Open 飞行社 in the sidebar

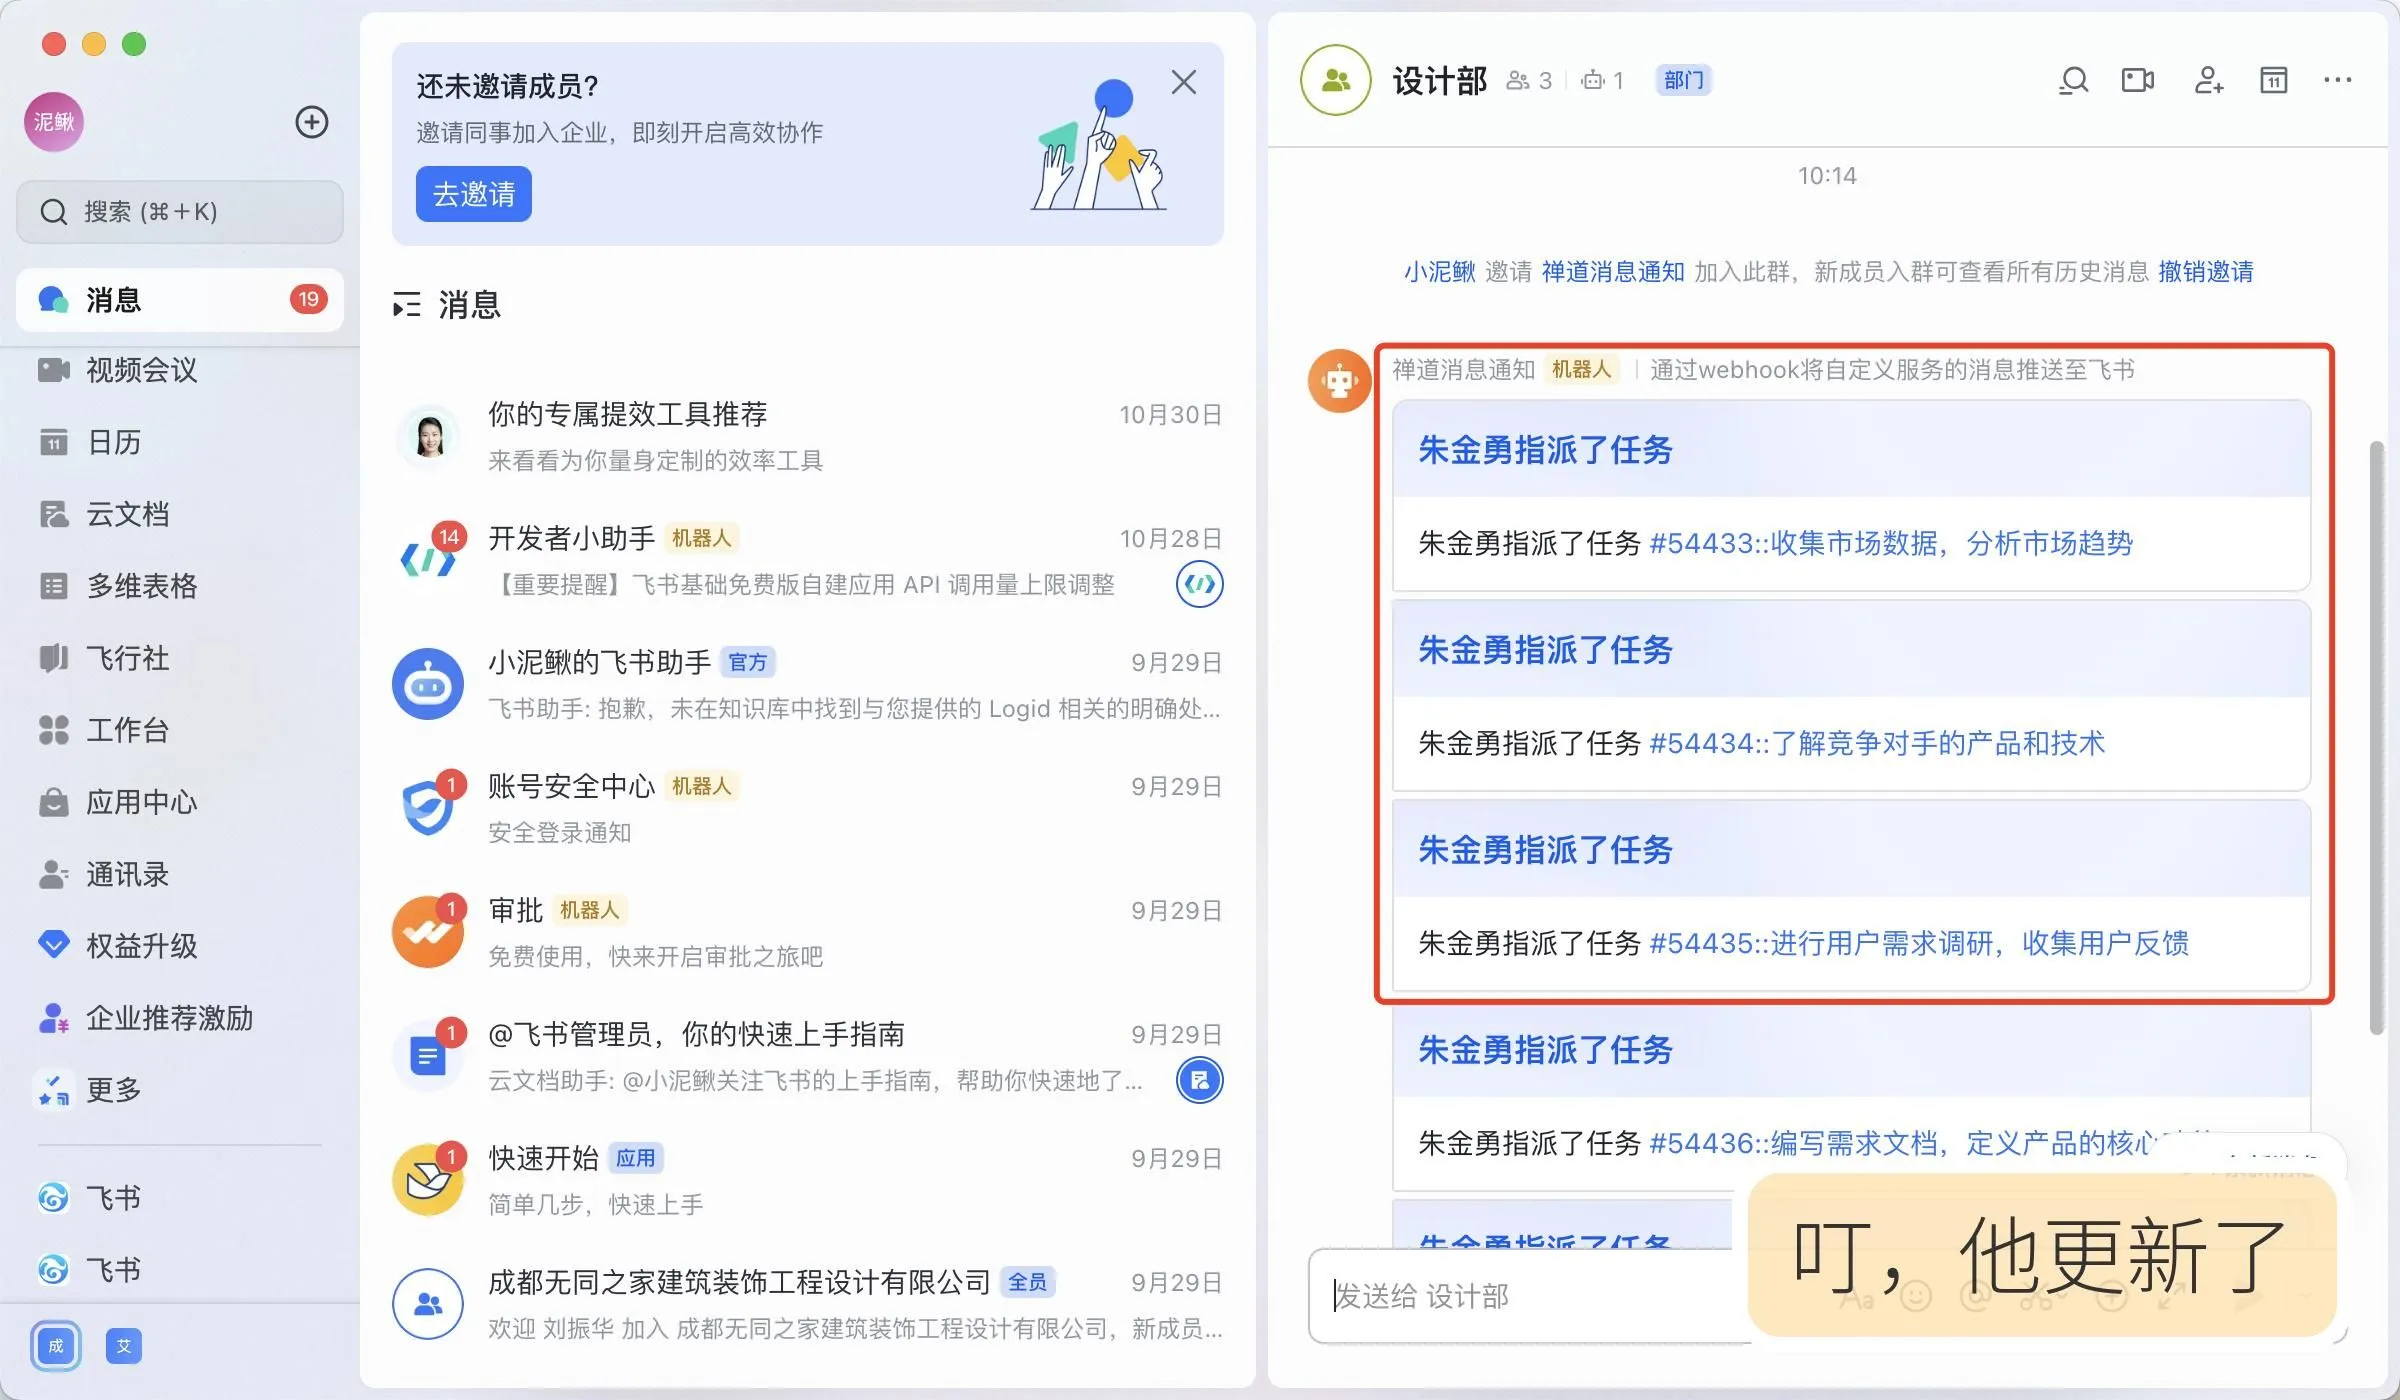180,658
